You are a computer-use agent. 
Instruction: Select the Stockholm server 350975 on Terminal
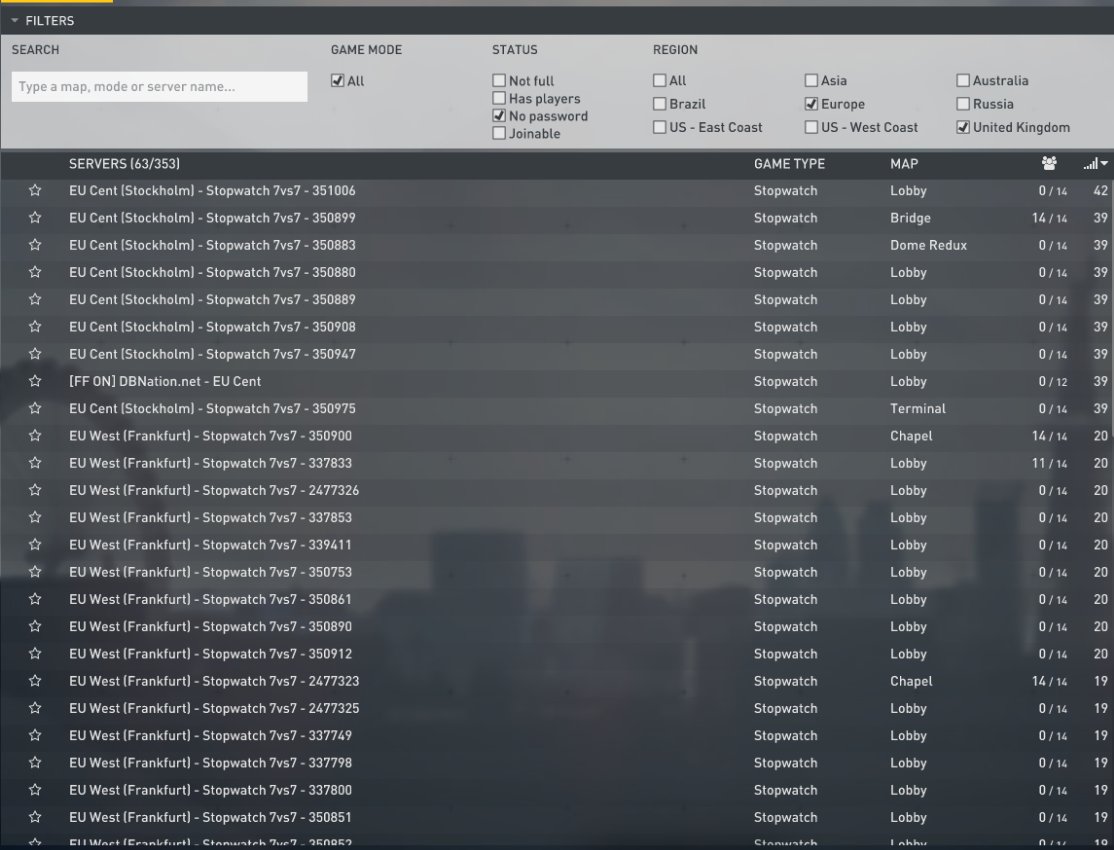[212, 409]
